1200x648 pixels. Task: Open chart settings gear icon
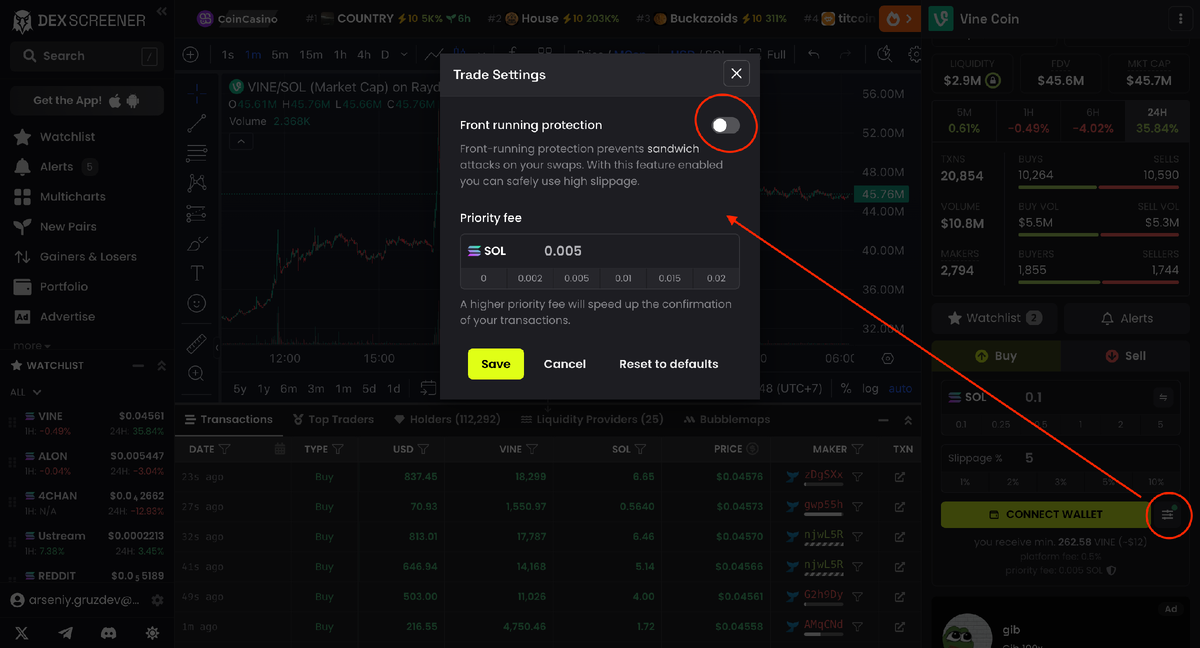(915, 54)
